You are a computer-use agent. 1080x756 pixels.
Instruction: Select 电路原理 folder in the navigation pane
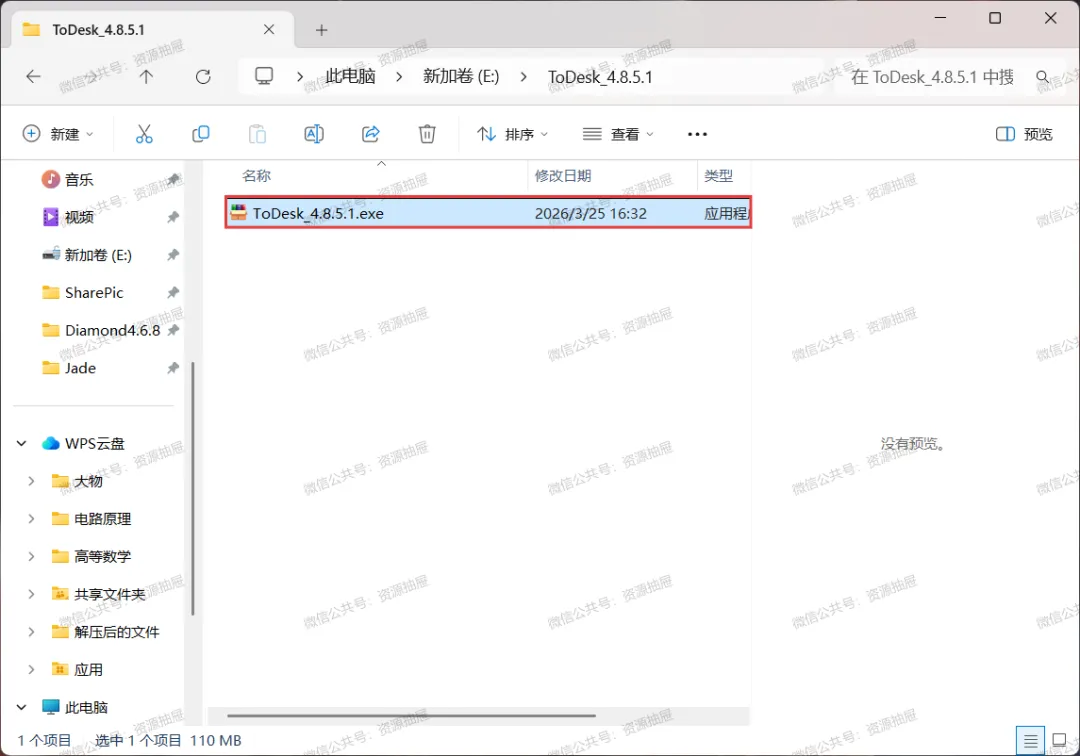102,519
